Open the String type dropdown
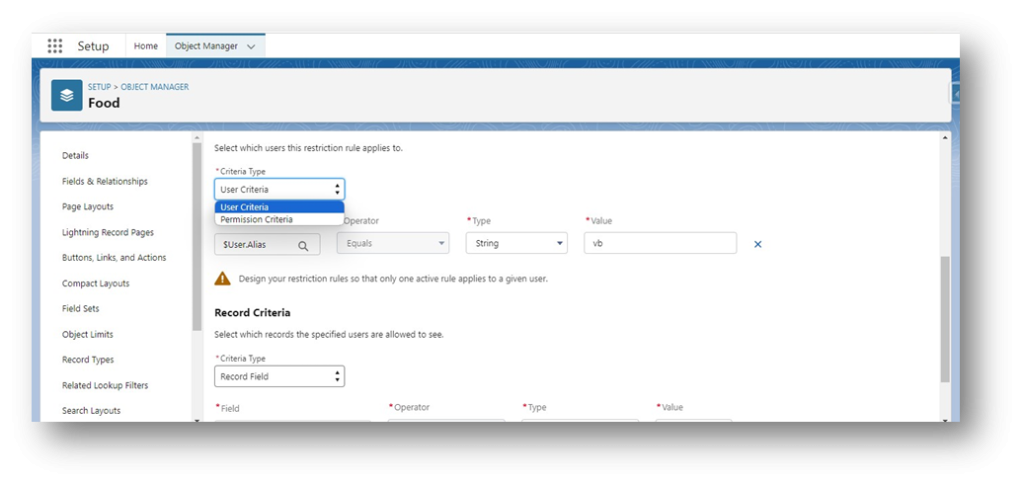Image resolution: width=1024 pixels, height=486 pixels. pos(517,244)
